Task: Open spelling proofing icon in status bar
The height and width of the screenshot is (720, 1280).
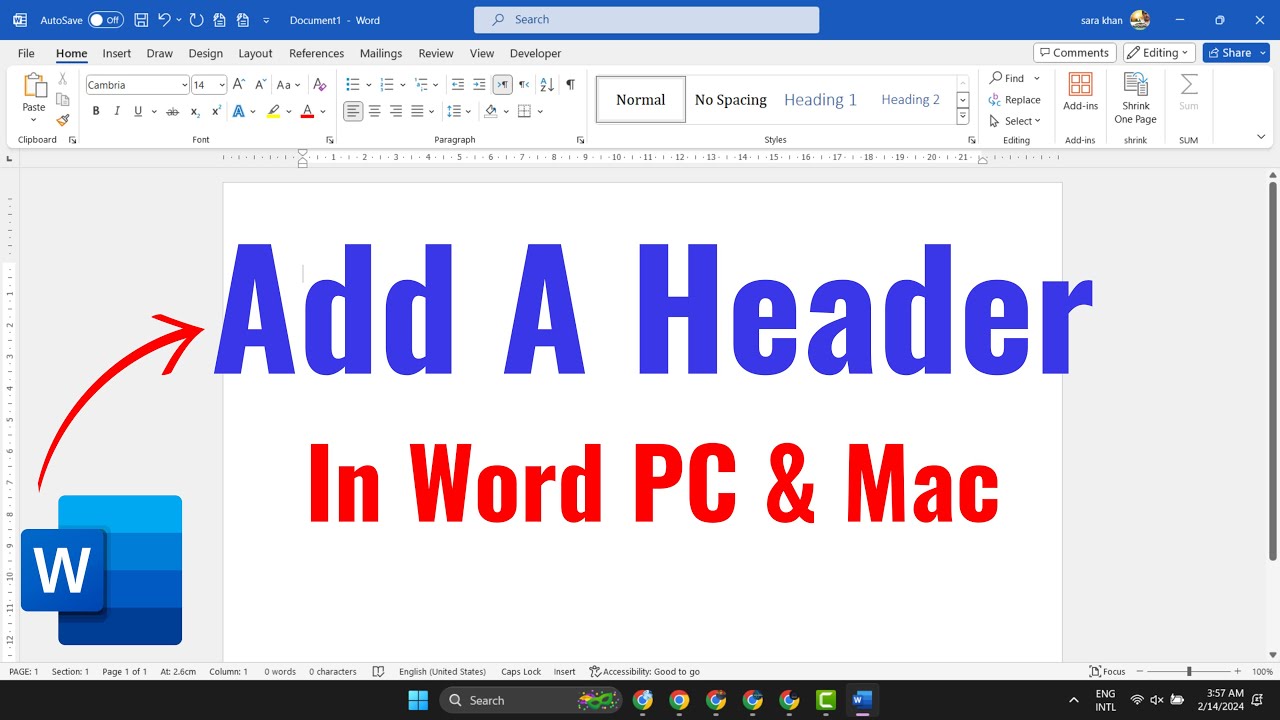Action: pos(378,672)
